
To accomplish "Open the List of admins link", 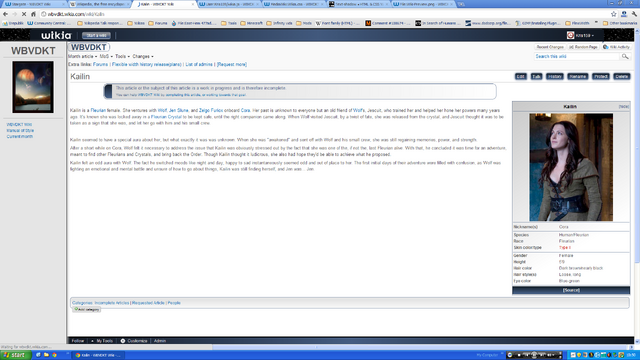I will (x=199, y=64).
